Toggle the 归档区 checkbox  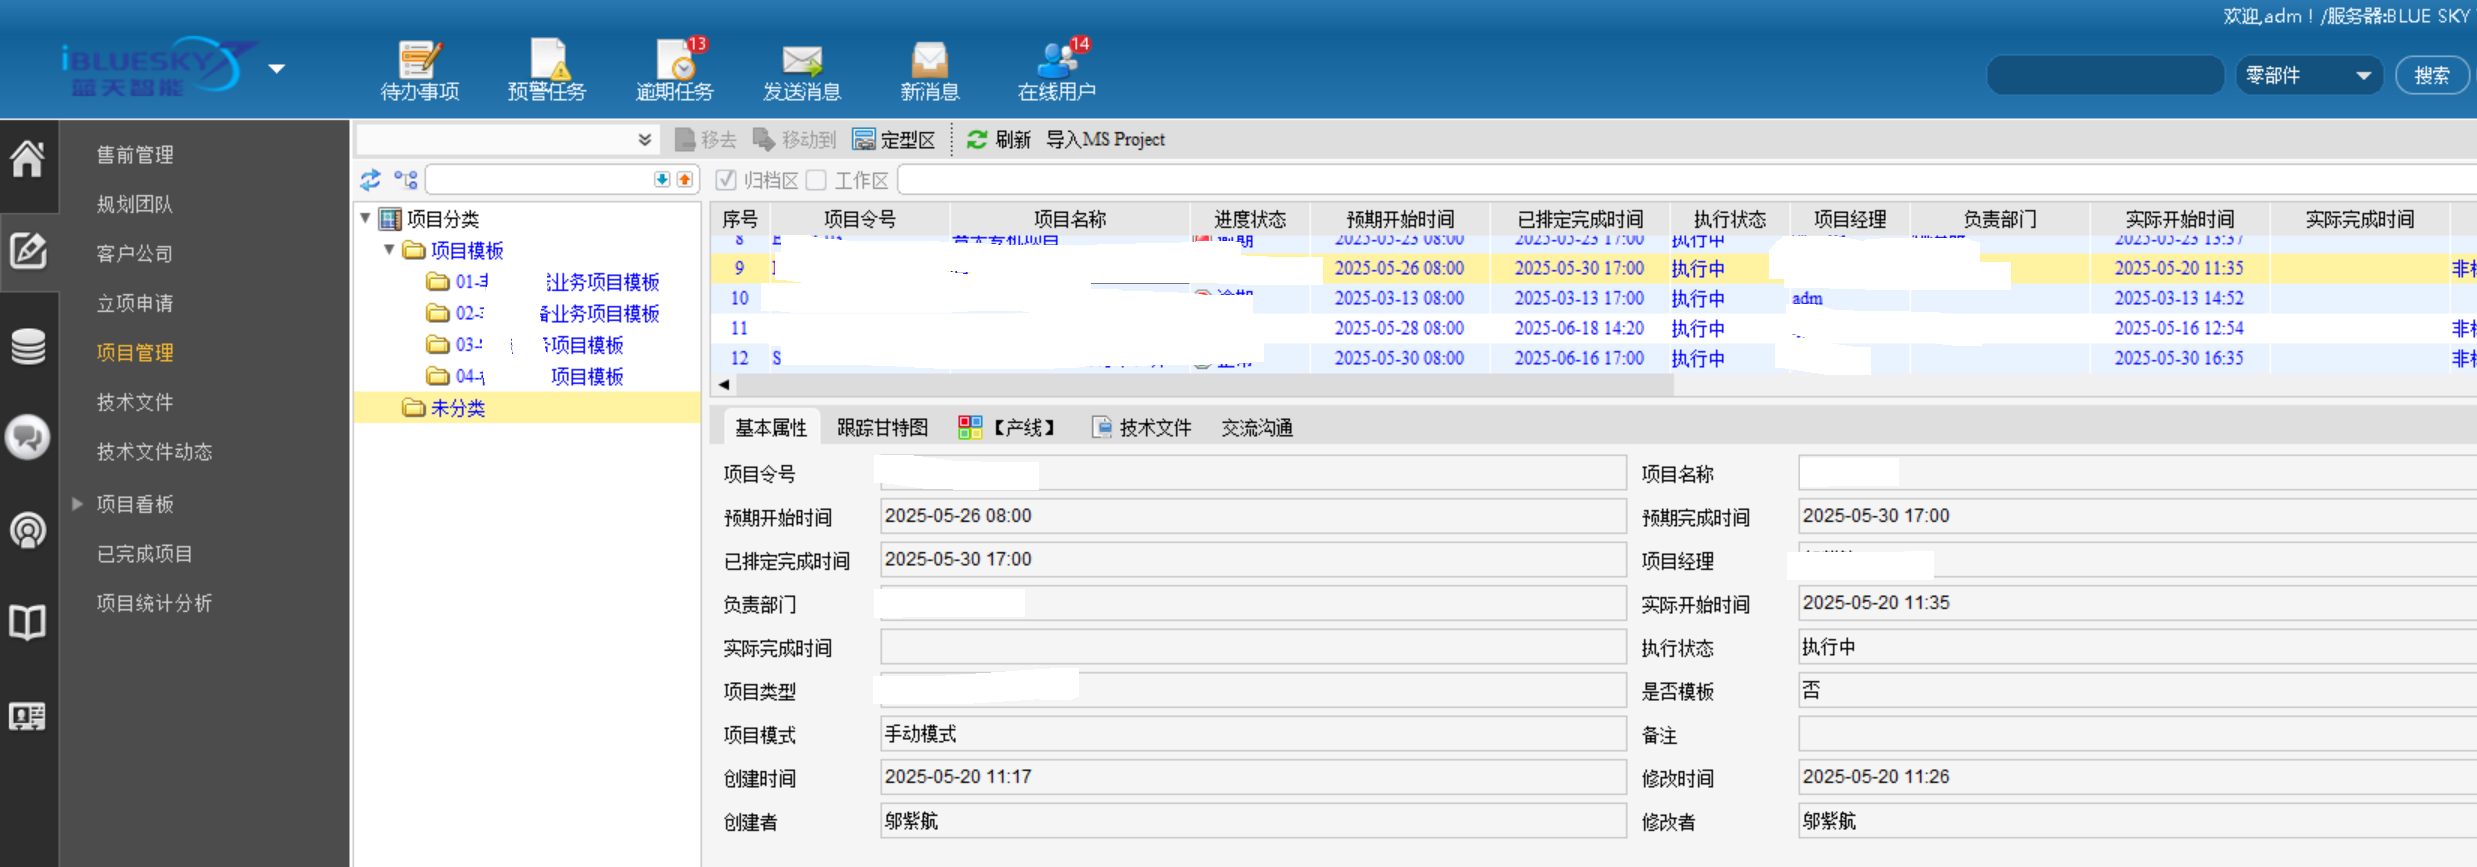[726, 180]
